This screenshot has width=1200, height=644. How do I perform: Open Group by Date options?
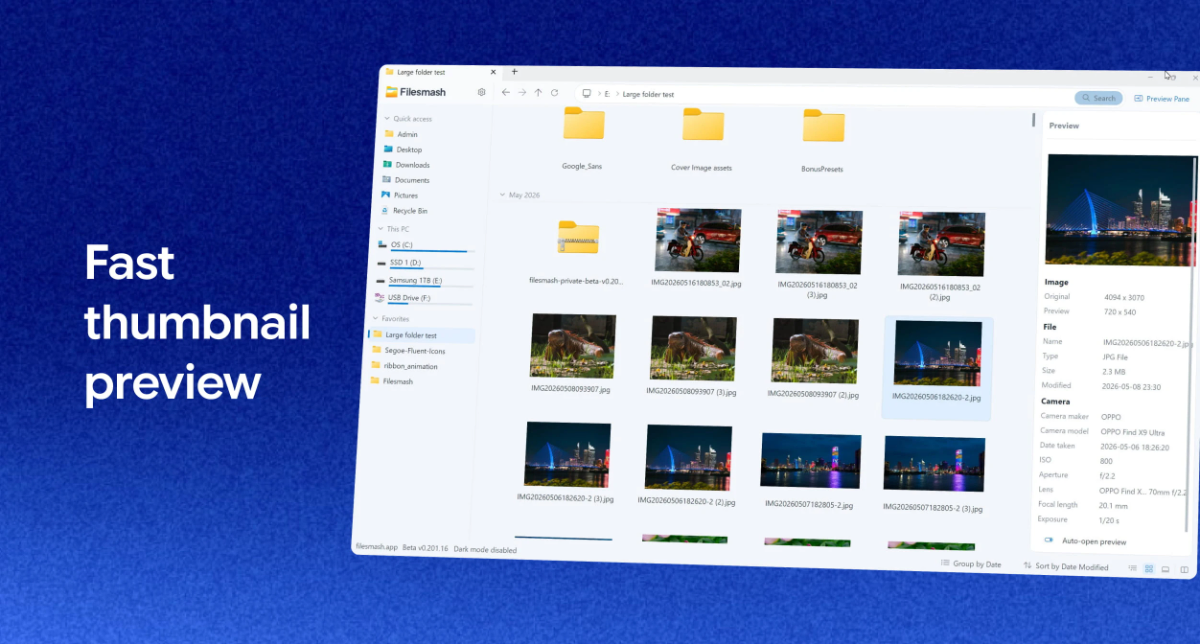pyautogui.click(x=971, y=564)
